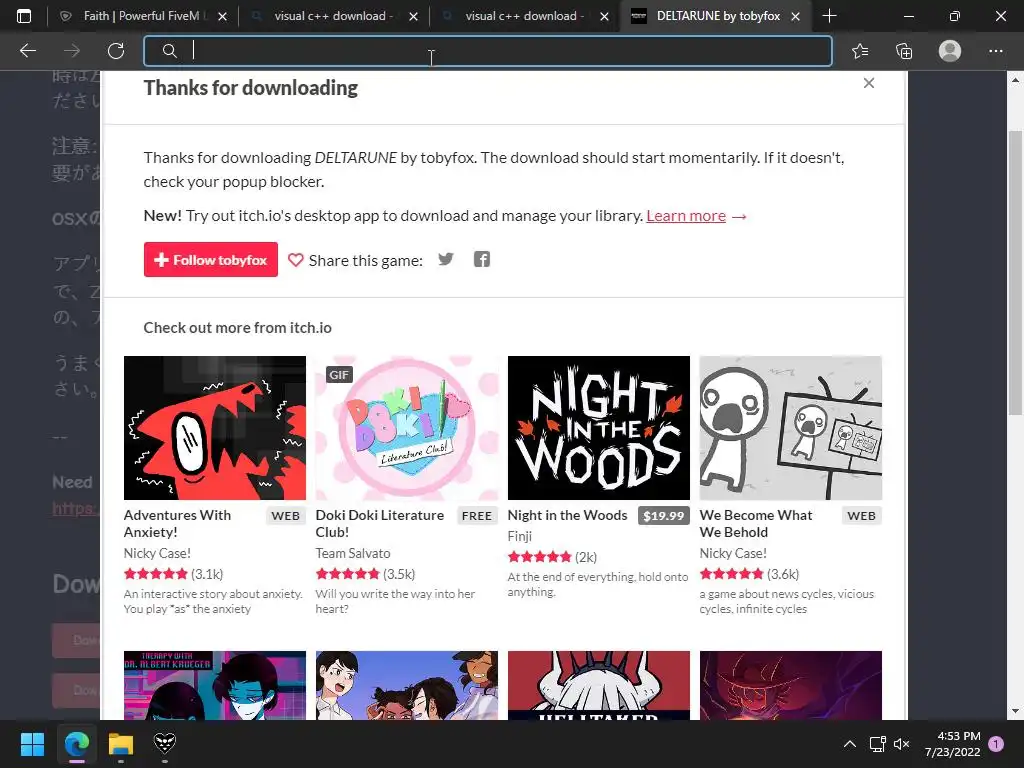Close the second visual c++ download tab

pyautogui.click(x=604, y=16)
